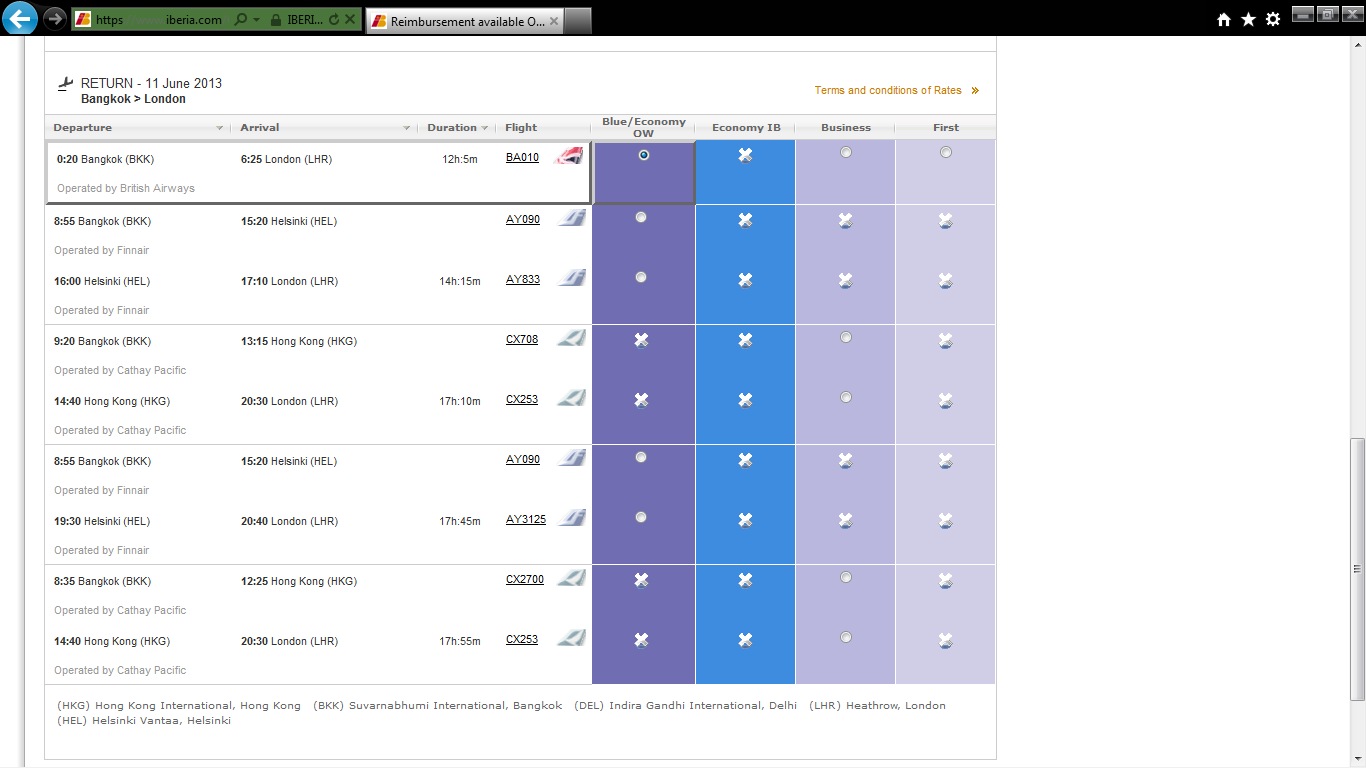Click the '12h:5m' duration value
This screenshot has height=768, width=1366.
[x=460, y=160]
